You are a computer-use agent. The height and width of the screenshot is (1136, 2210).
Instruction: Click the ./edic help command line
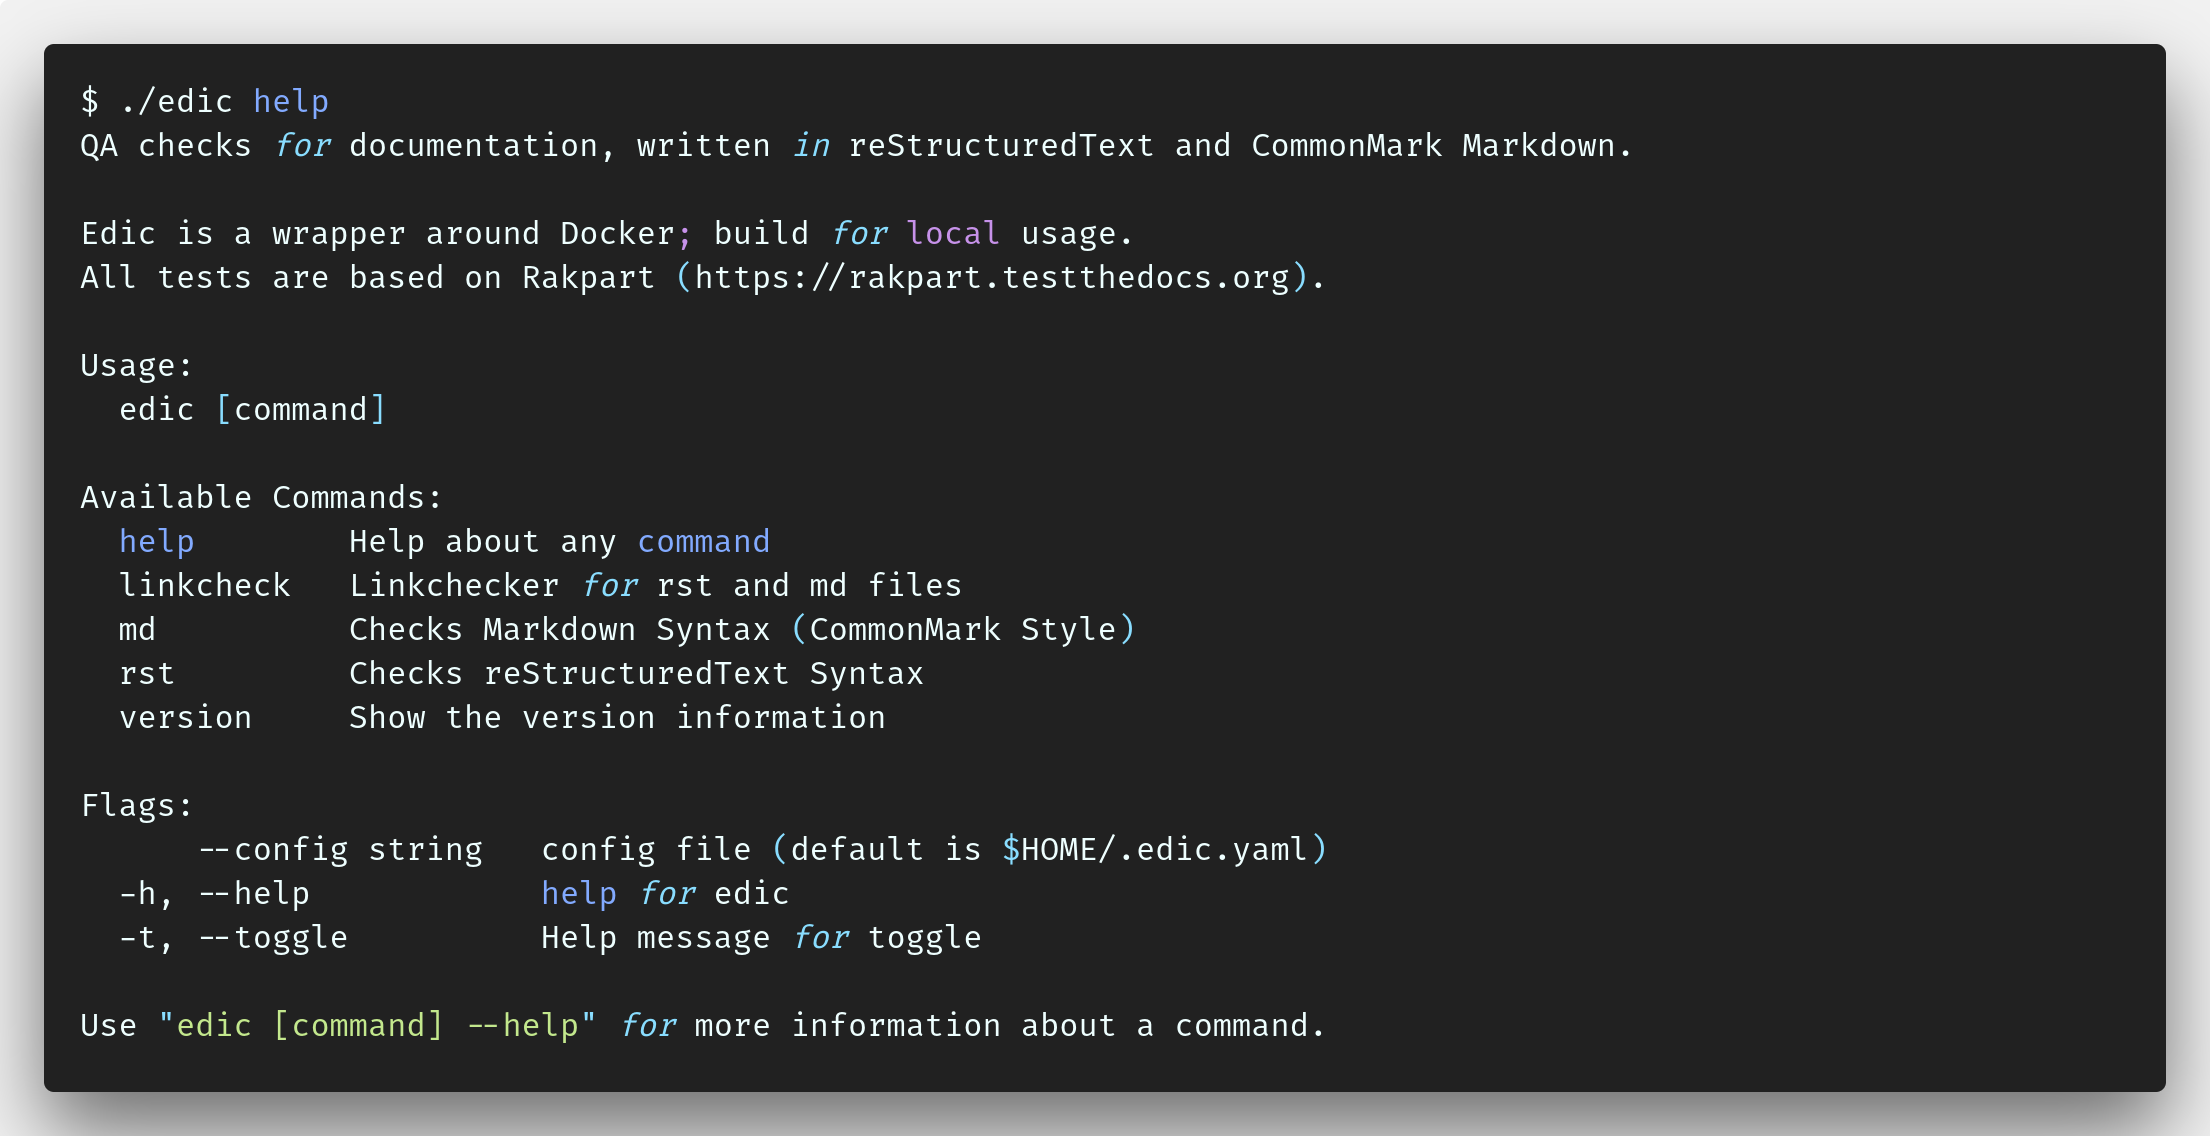tap(205, 101)
